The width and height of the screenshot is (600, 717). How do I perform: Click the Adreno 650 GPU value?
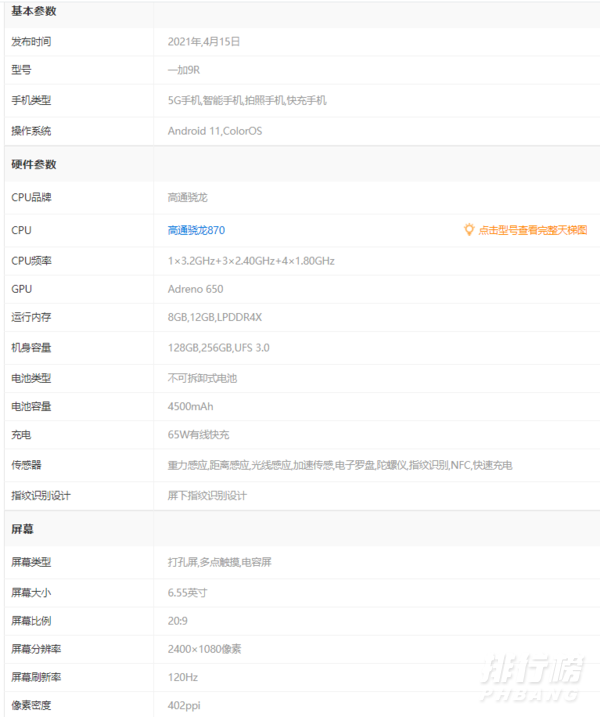pos(195,289)
